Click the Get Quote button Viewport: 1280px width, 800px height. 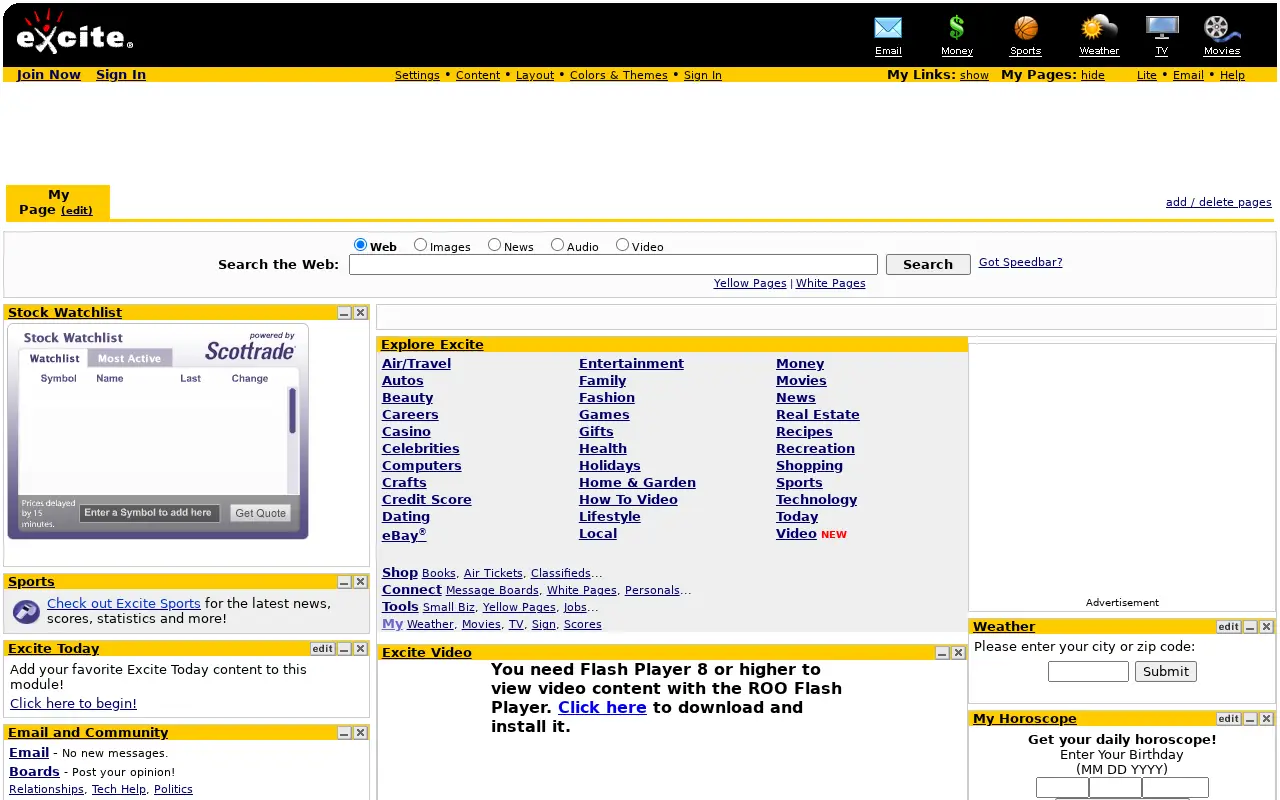click(x=260, y=513)
